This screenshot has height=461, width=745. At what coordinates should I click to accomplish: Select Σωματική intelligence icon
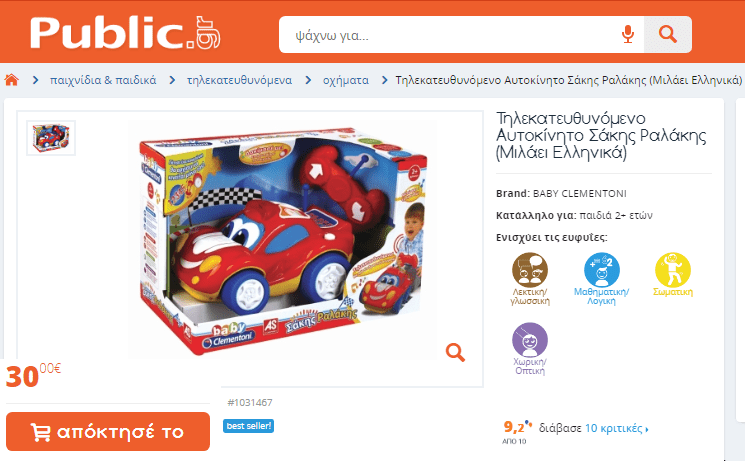pos(673,275)
